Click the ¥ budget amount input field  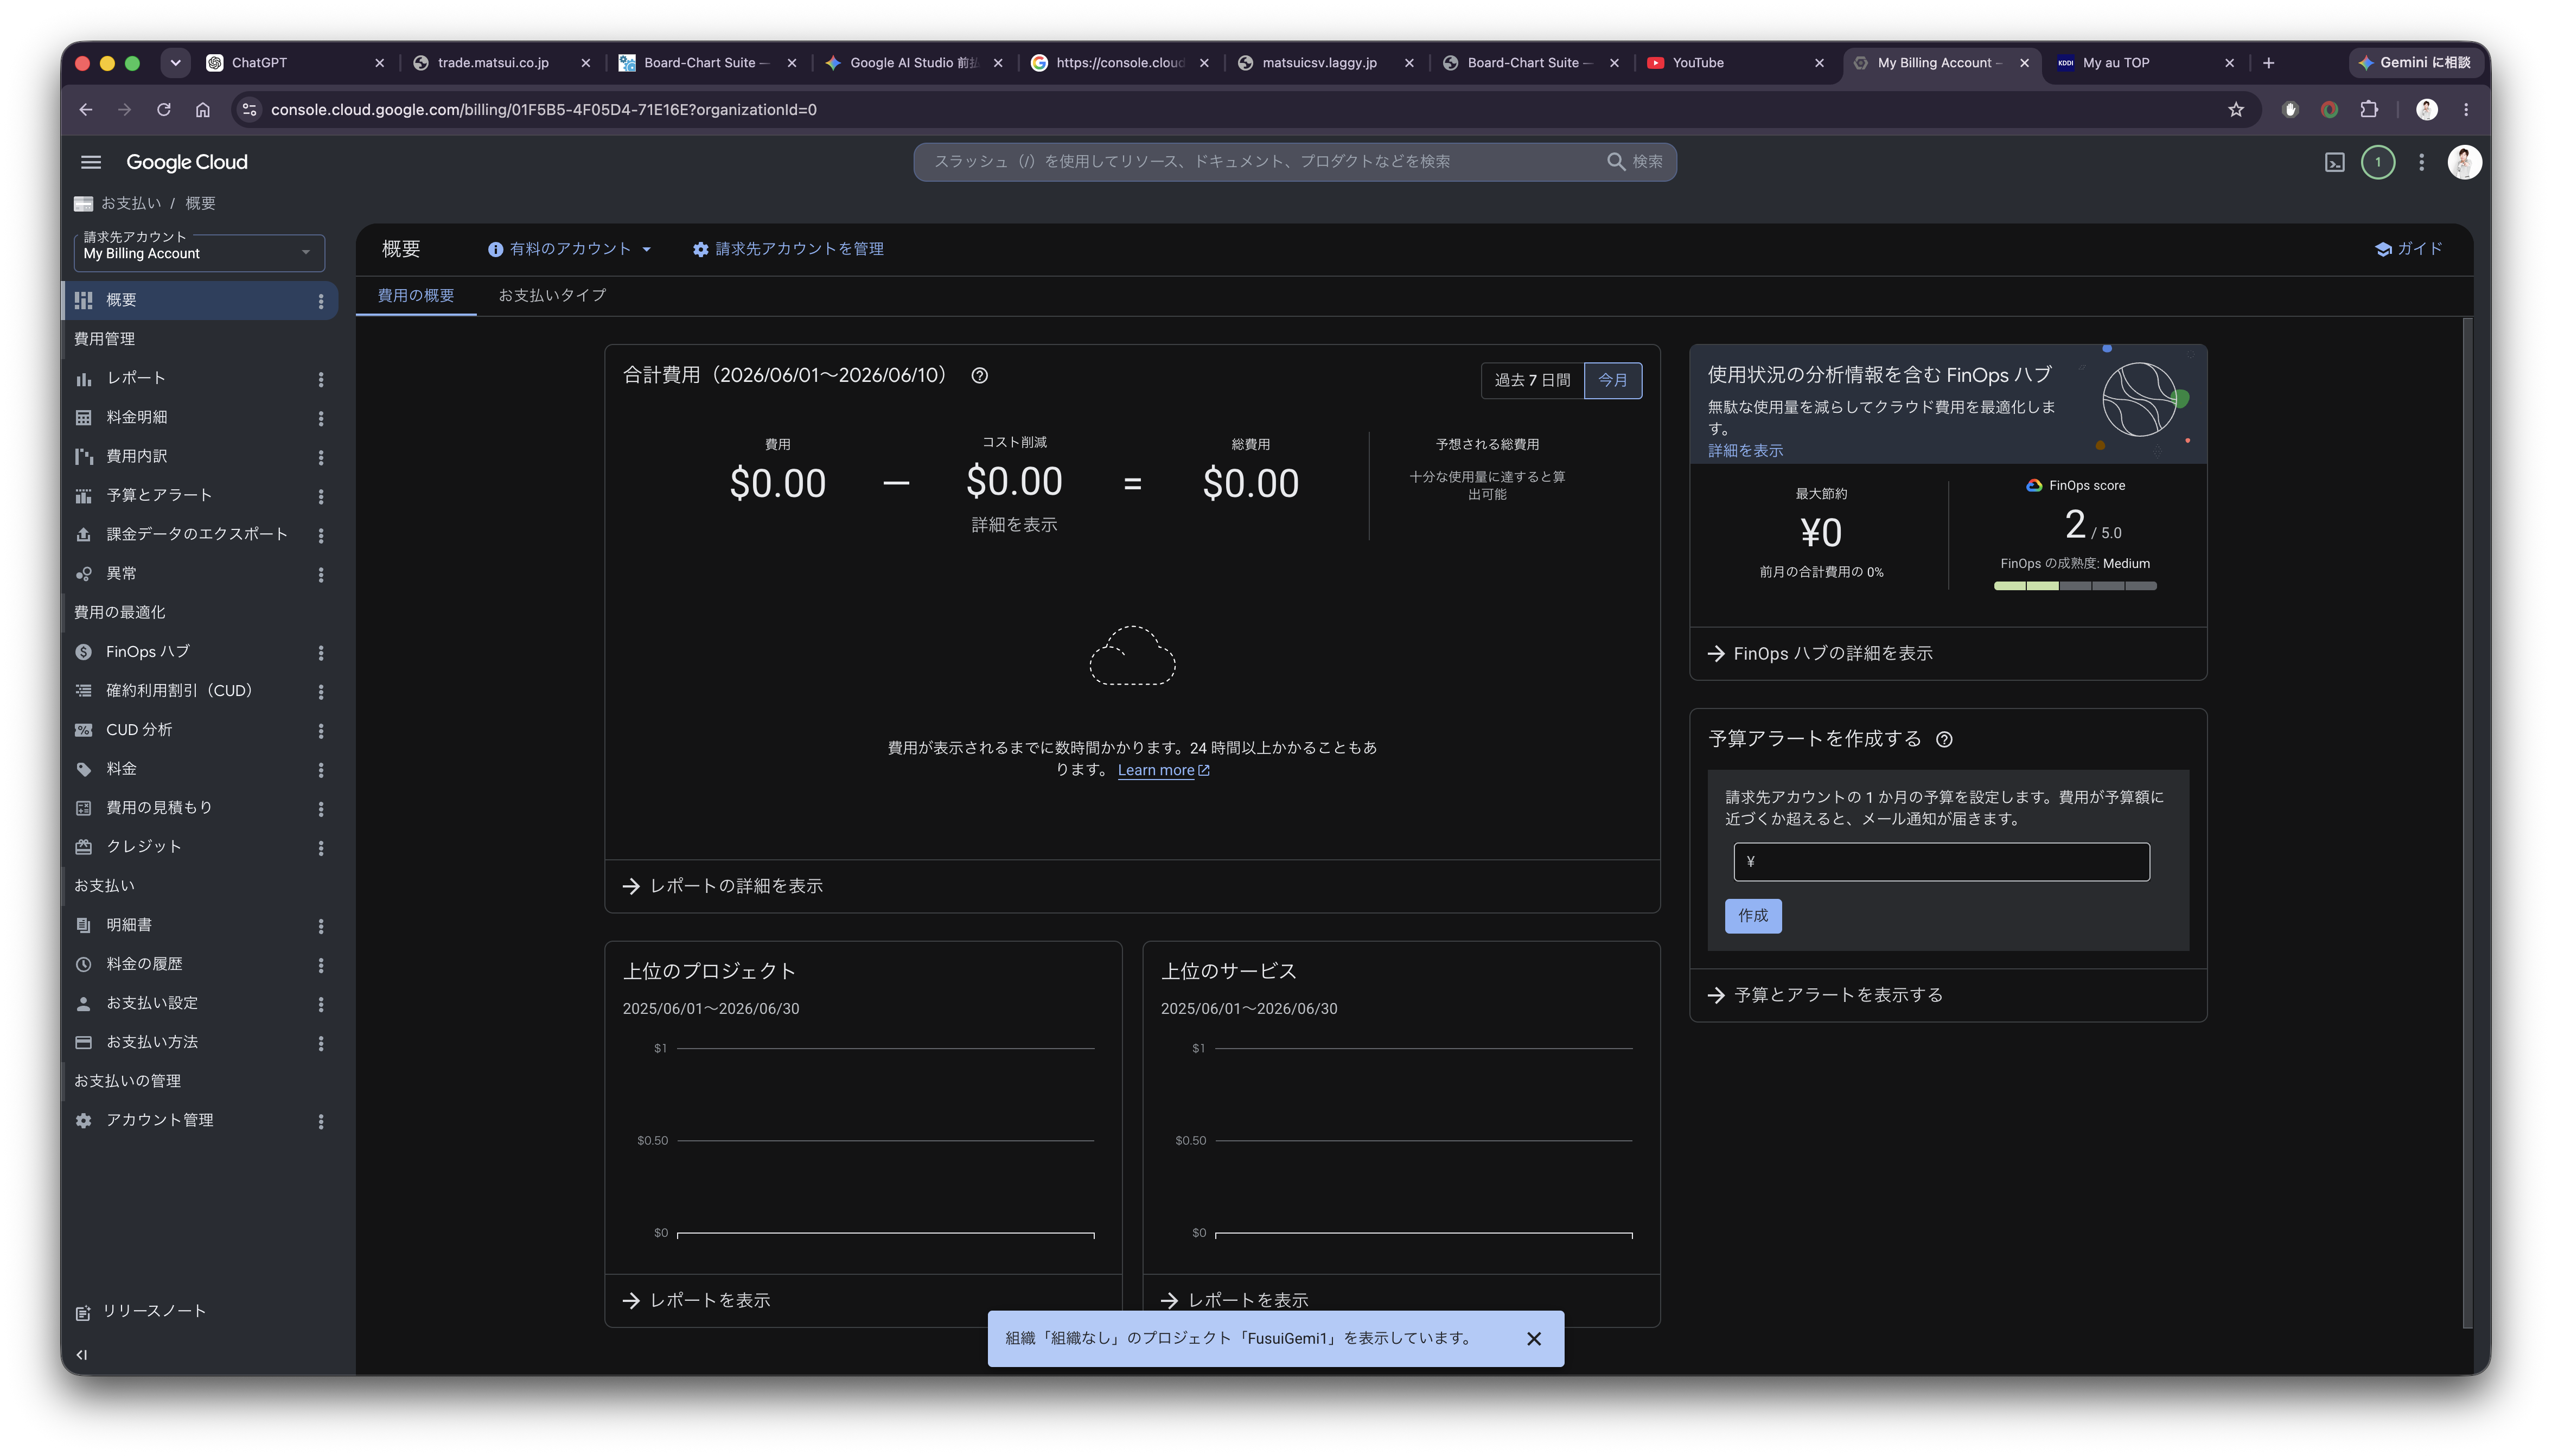point(1941,861)
